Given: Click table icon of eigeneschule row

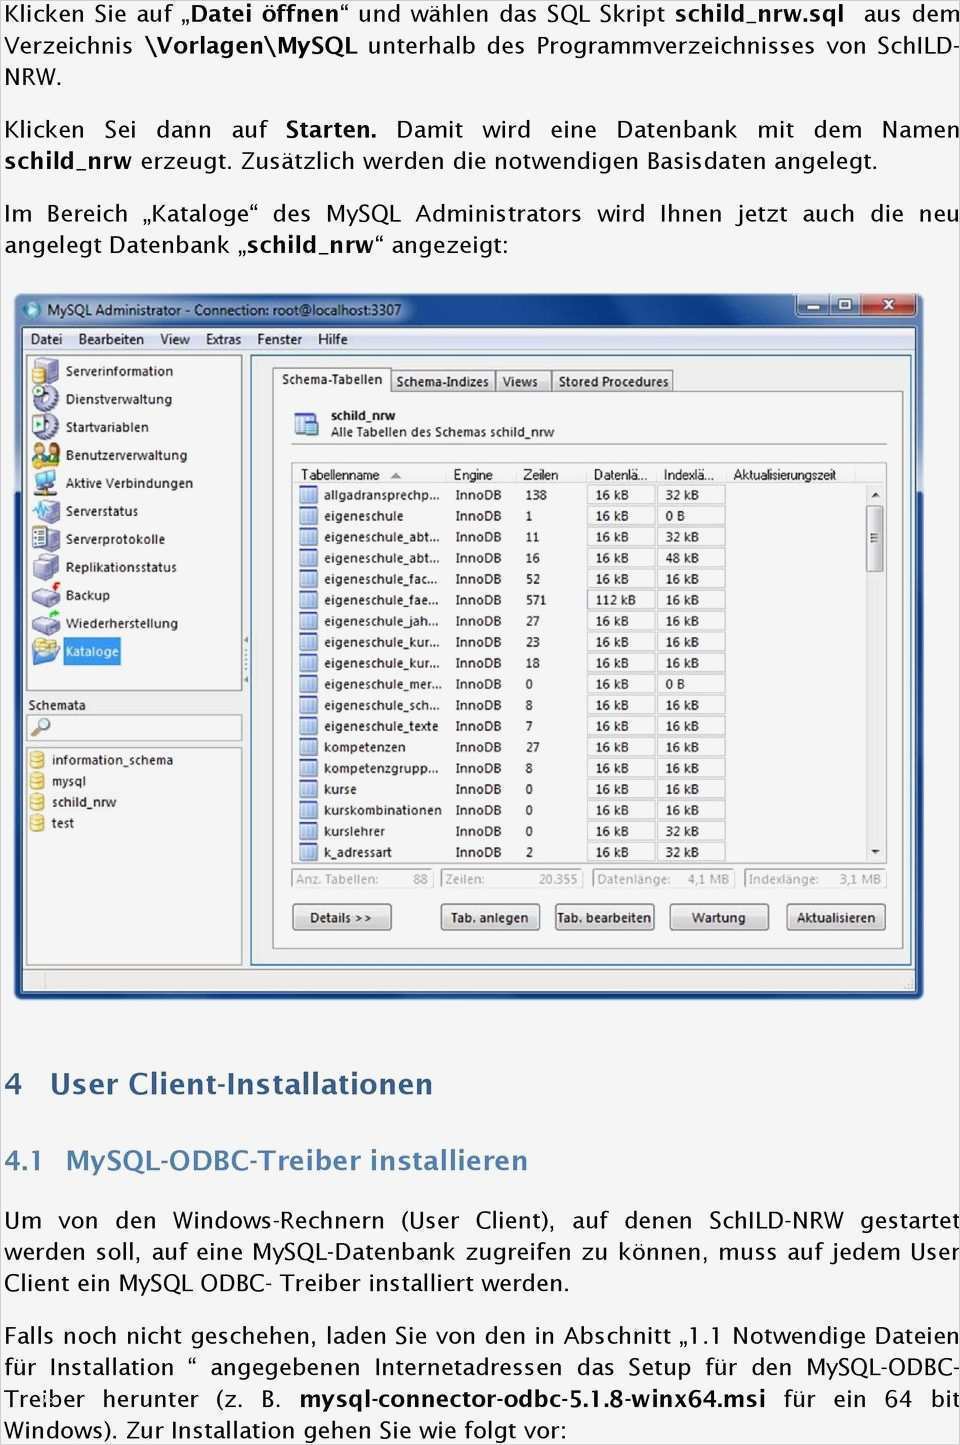Looking at the screenshot, I should (309, 516).
